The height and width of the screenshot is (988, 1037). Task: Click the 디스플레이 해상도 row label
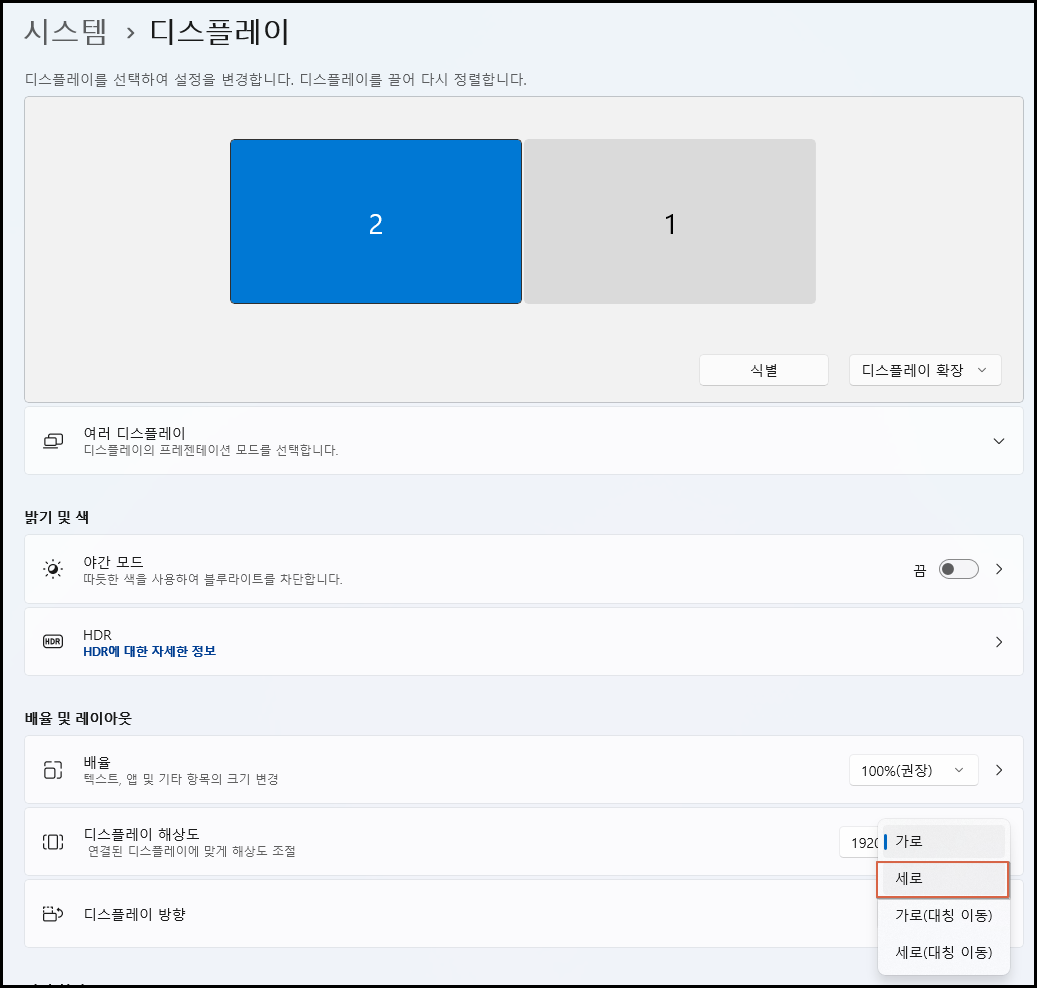pyautogui.click(x=142, y=834)
